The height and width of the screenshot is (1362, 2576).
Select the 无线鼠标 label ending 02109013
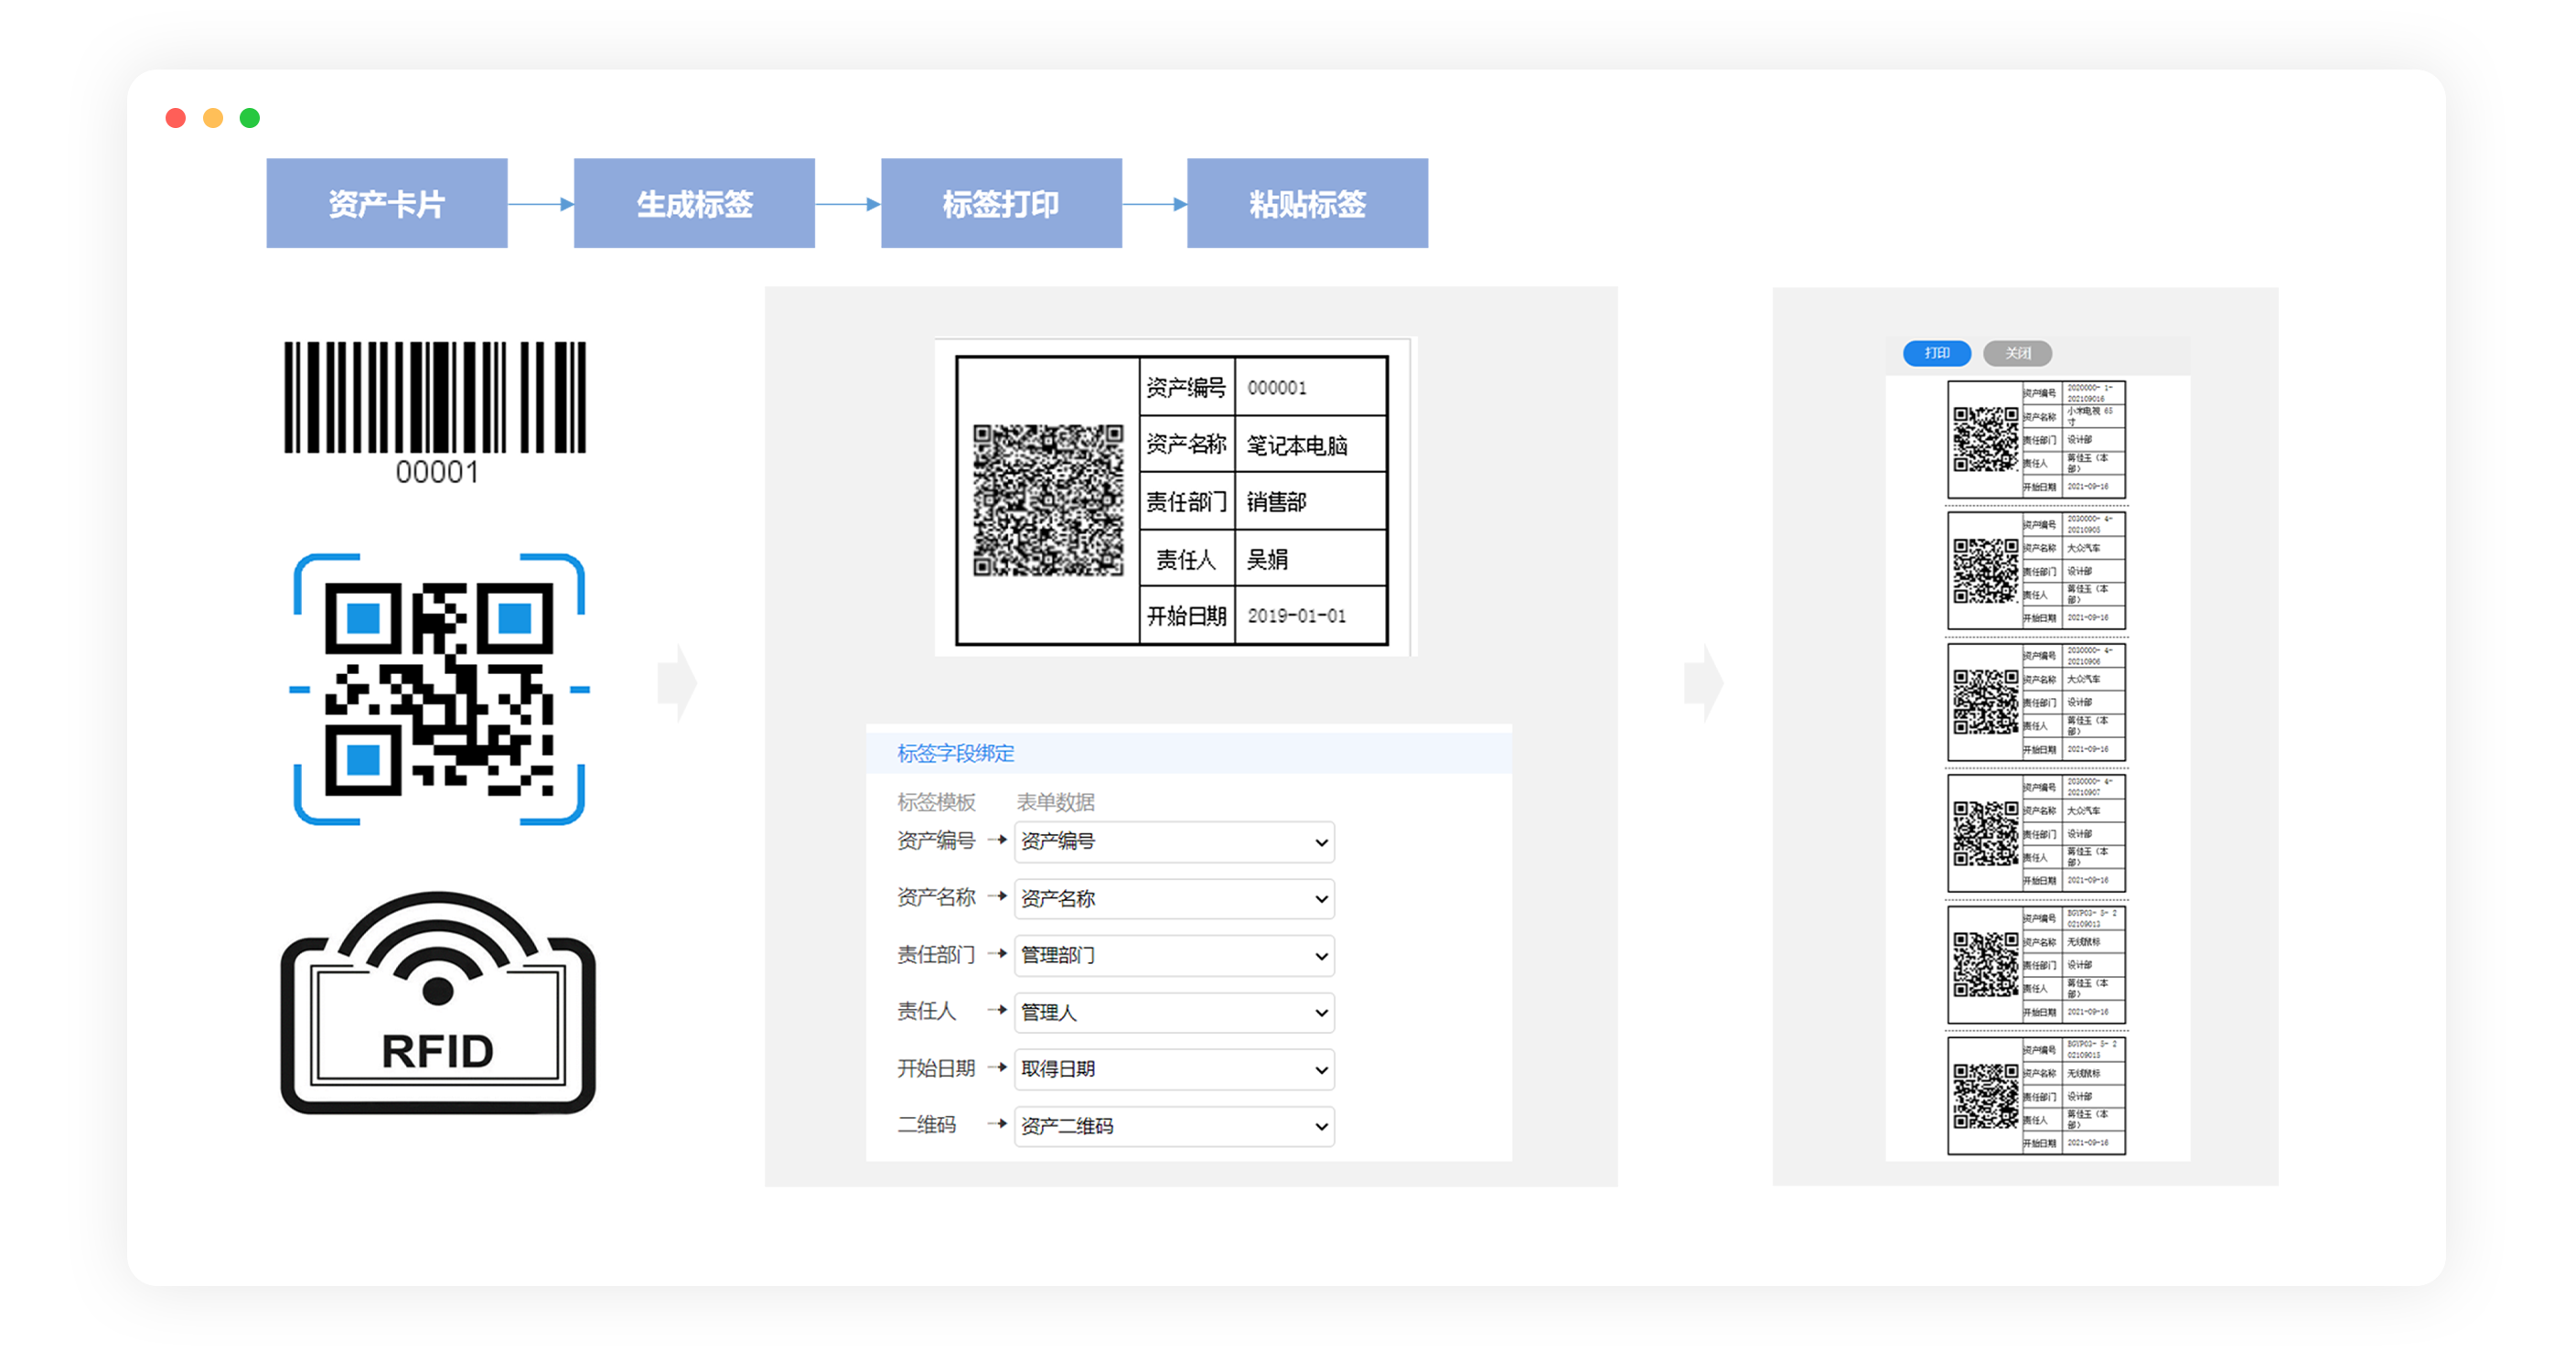(x=2037, y=964)
